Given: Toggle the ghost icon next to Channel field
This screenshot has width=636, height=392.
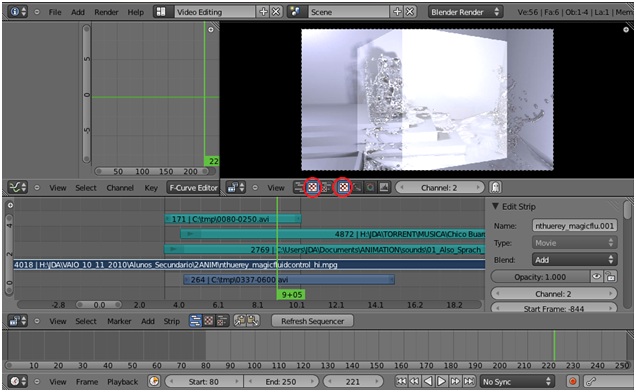Looking at the screenshot, I should point(495,187).
